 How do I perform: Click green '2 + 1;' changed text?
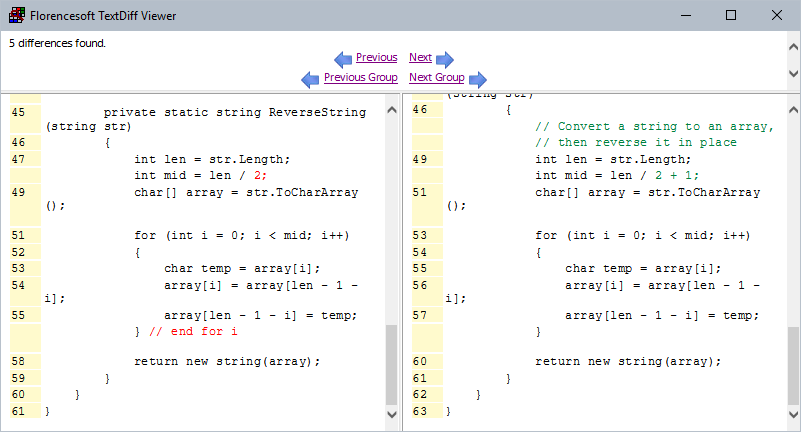(677, 175)
